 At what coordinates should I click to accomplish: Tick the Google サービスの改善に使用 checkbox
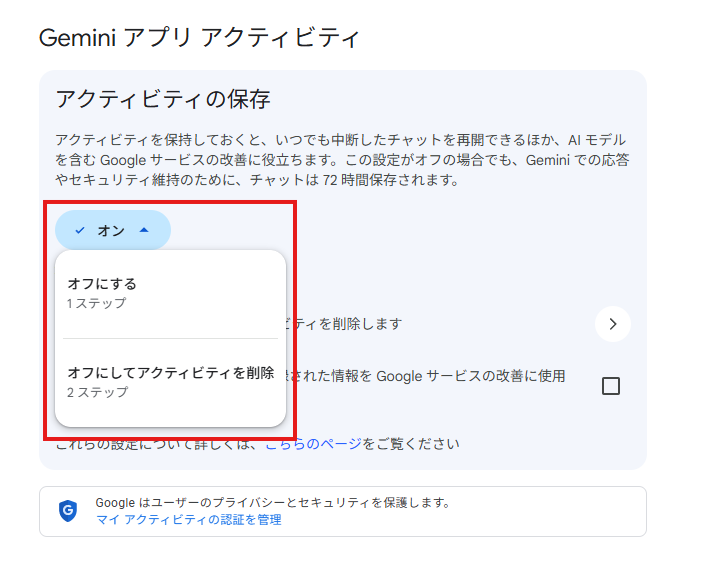click(611, 386)
